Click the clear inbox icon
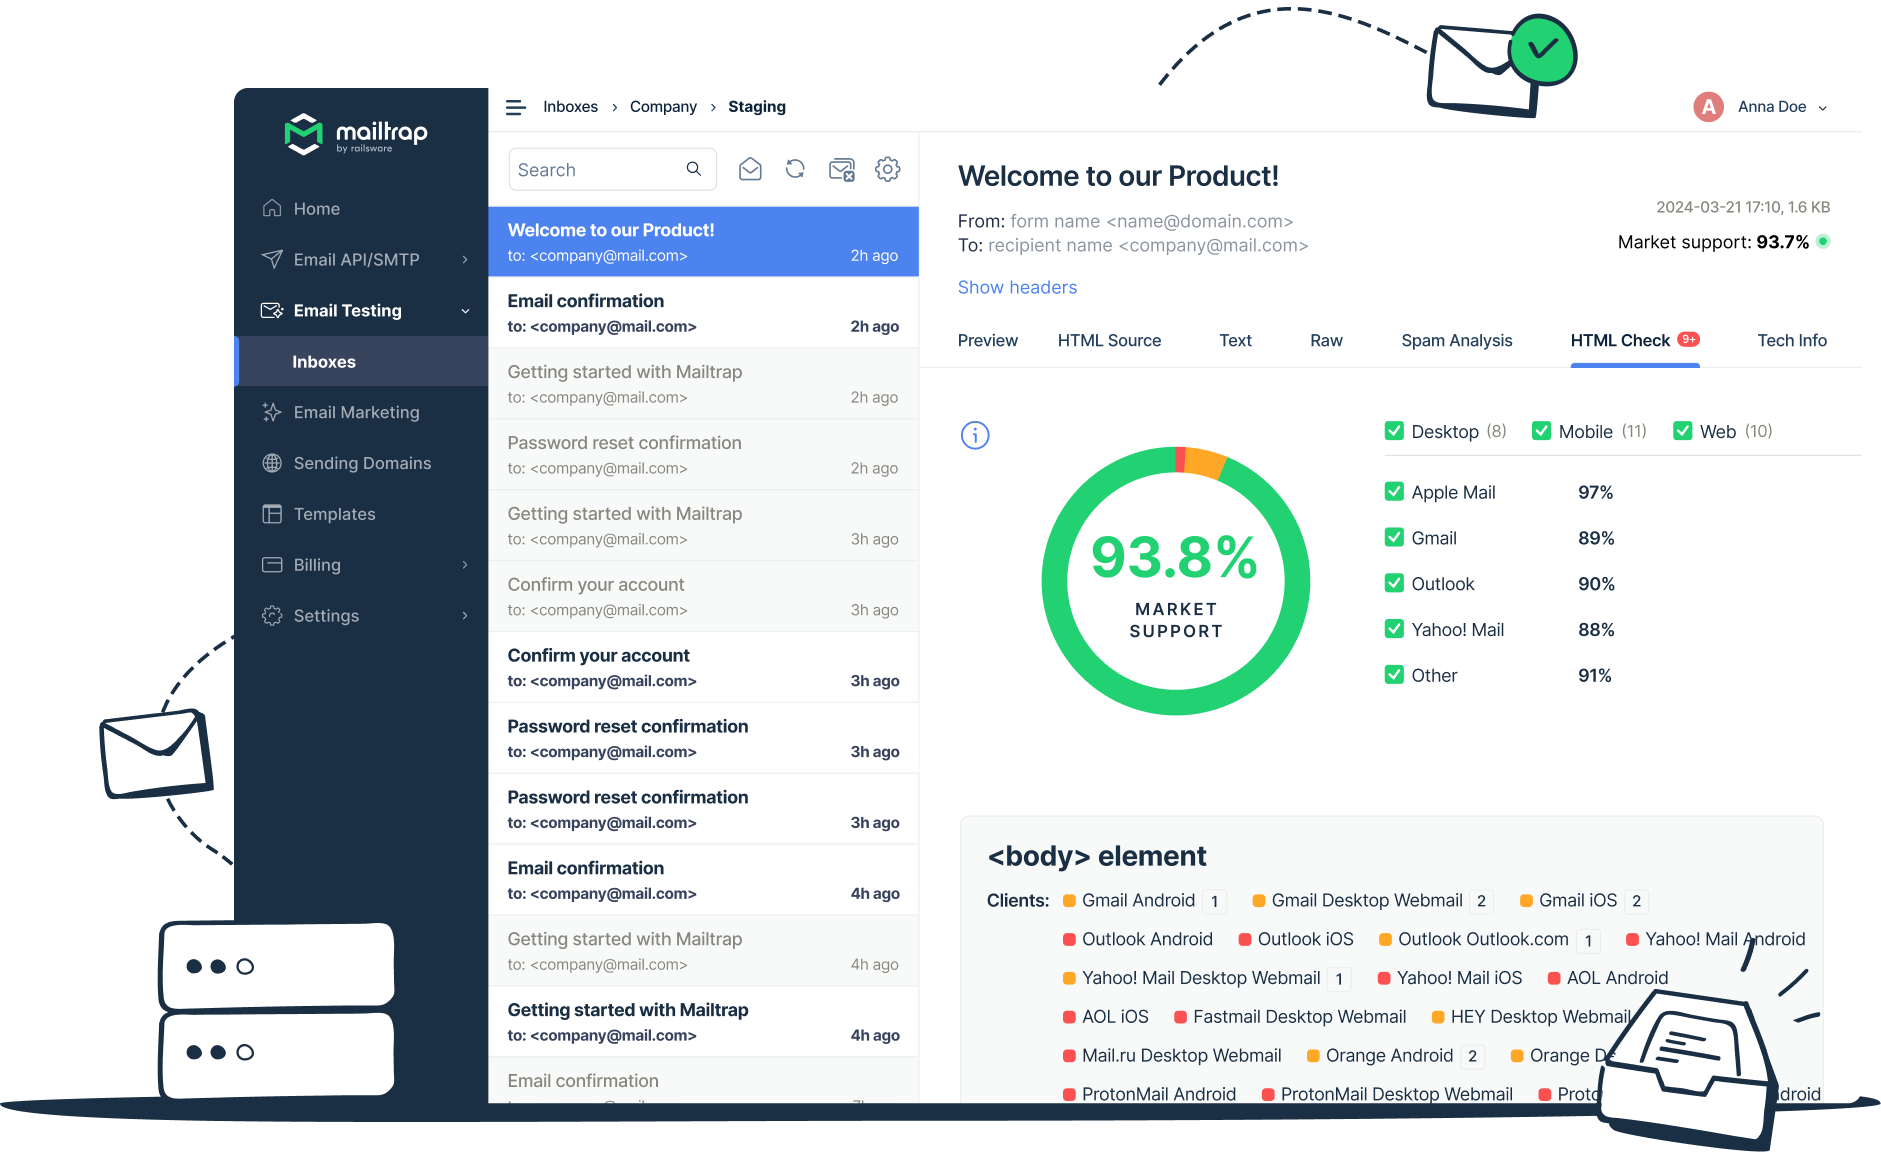 point(841,169)
